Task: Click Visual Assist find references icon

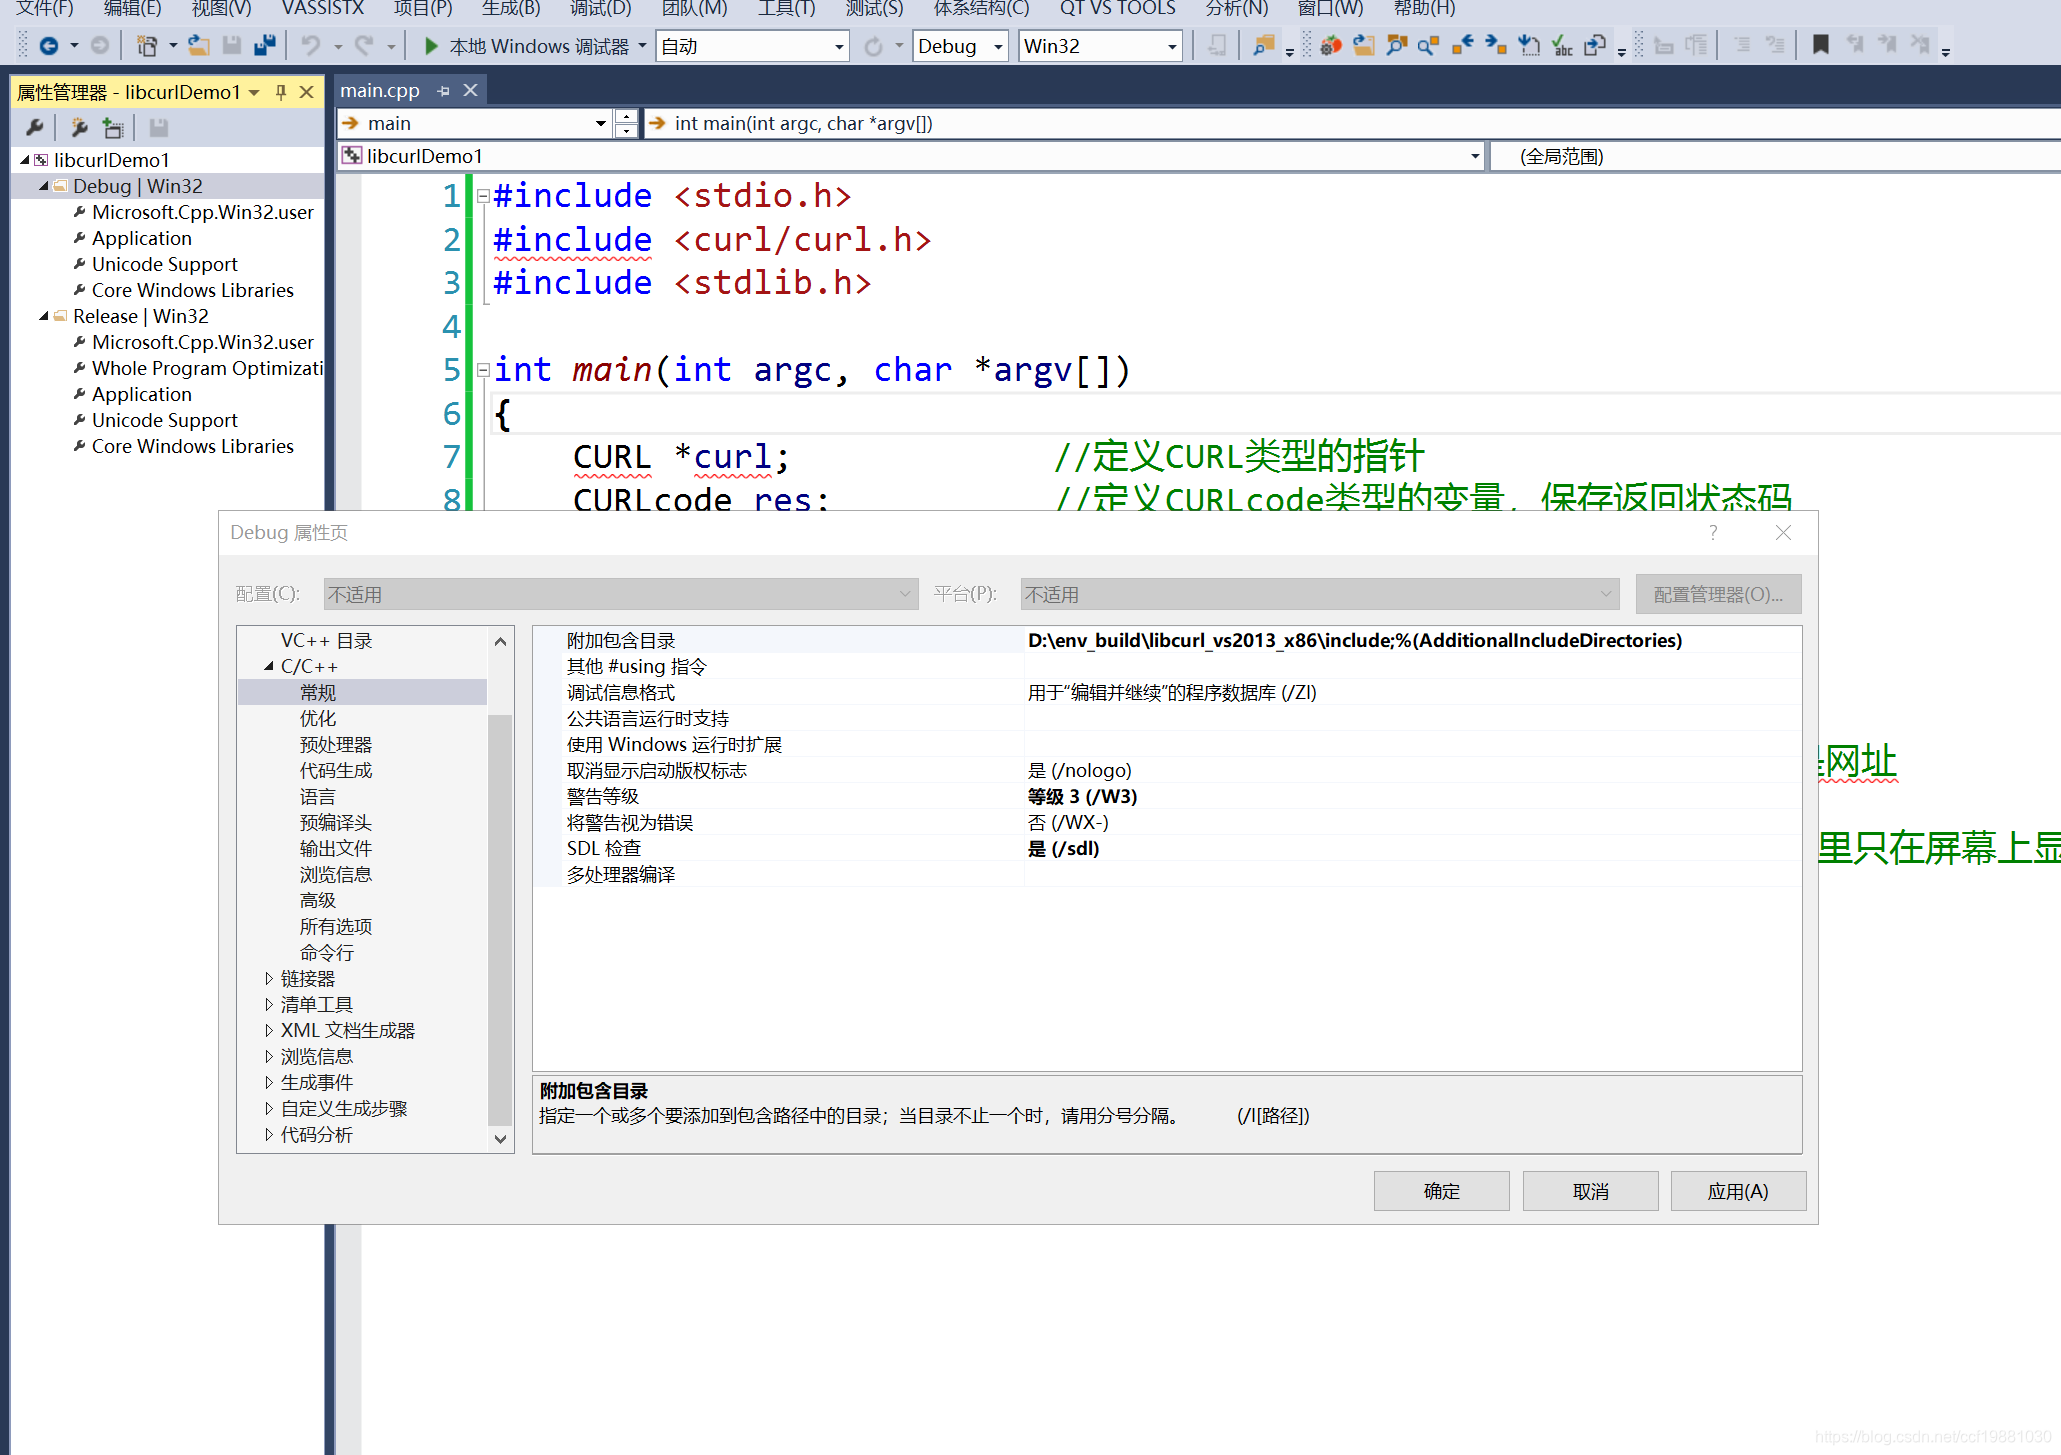Action: tap(1396, 46)
